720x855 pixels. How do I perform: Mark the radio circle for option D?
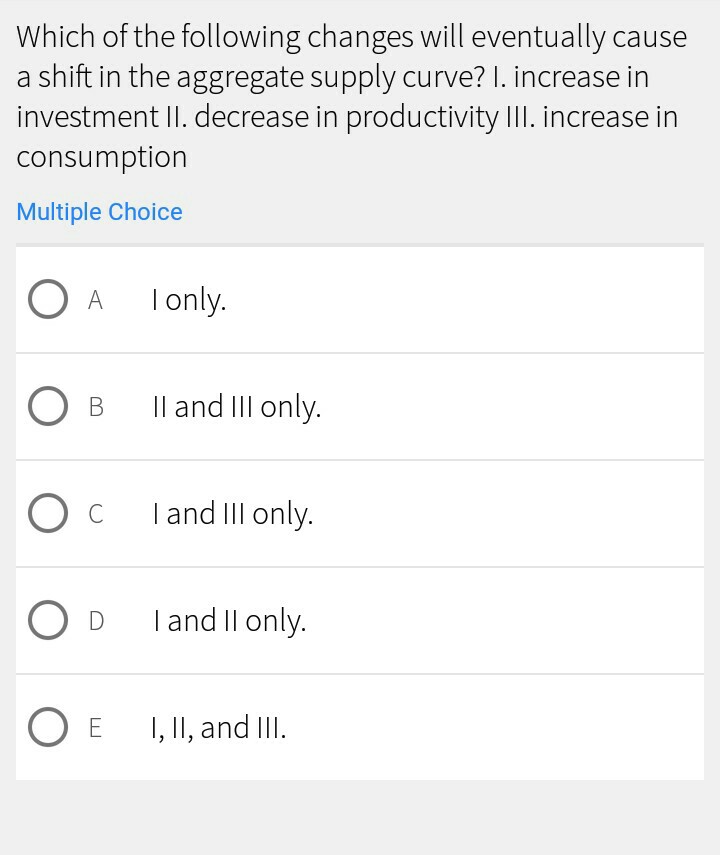tap(47, 620)
